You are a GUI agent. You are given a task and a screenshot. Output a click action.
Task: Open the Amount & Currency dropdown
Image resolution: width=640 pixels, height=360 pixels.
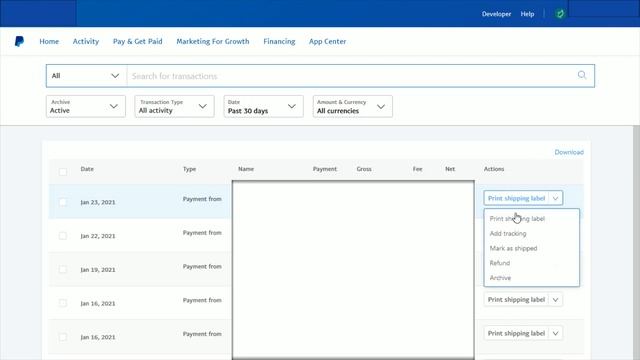click(x=353, y=106)
